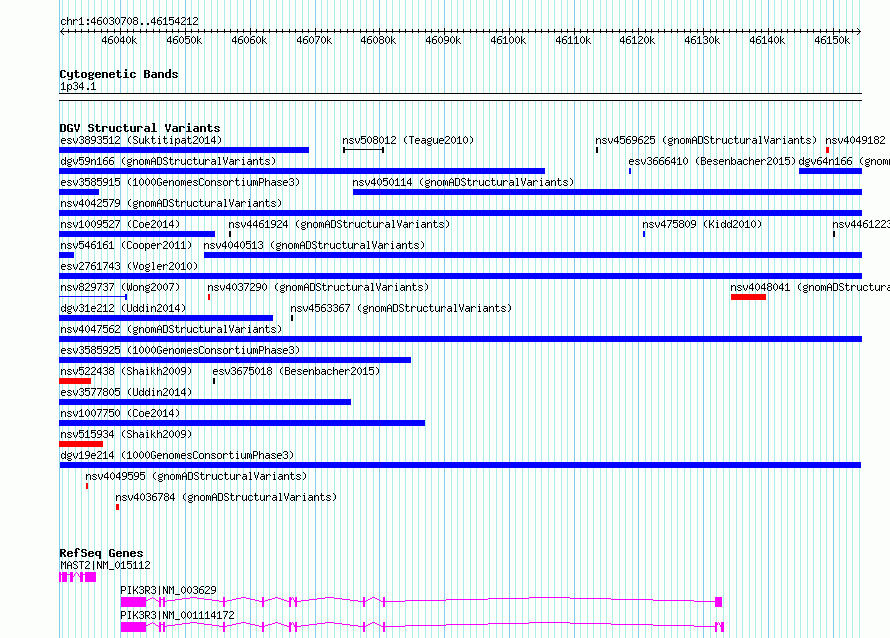Click the esv2761743 (Vogler2010) variant label
This screenshot has width=890, height=638.
click(x=129, y=266)
